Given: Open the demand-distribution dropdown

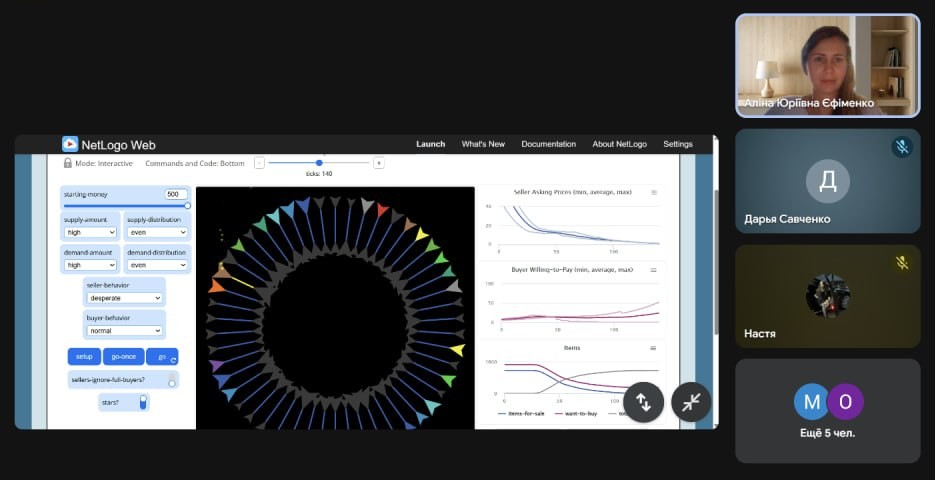Looking at the screenshot, I should [x=157, y=265].
